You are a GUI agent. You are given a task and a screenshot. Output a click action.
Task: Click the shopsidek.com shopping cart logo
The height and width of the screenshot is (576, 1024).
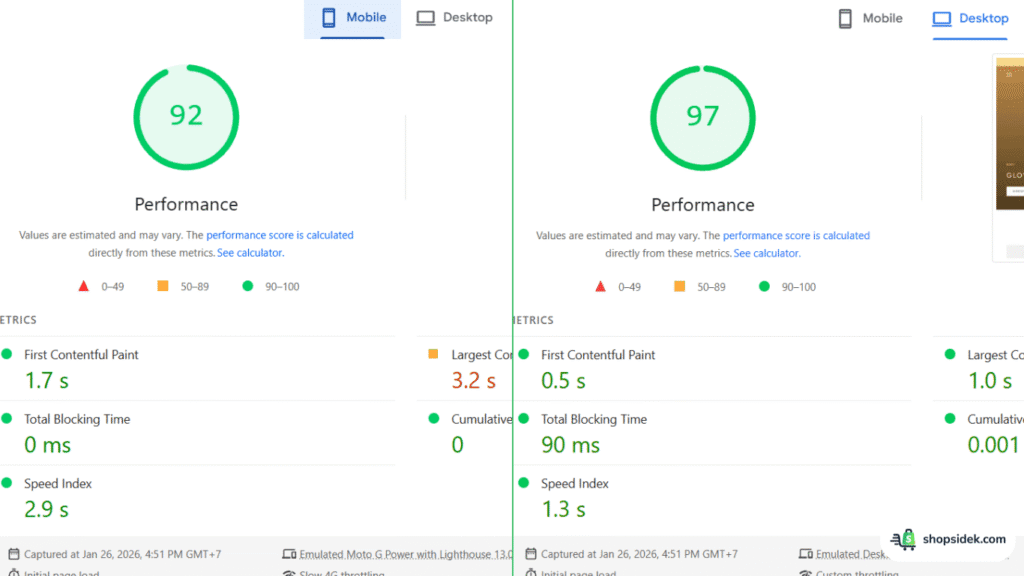point(903,540)
